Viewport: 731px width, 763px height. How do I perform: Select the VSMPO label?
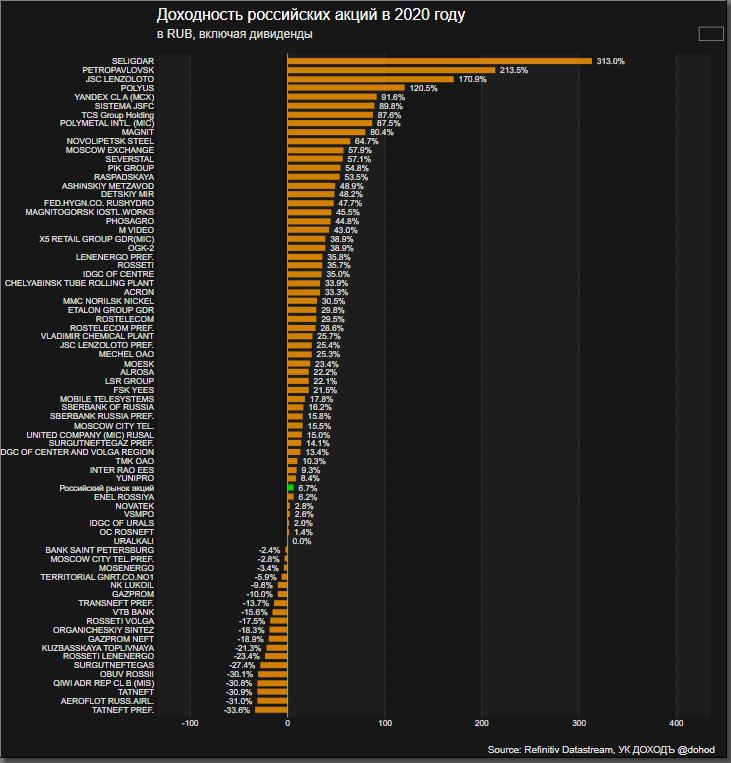[139, 514]
